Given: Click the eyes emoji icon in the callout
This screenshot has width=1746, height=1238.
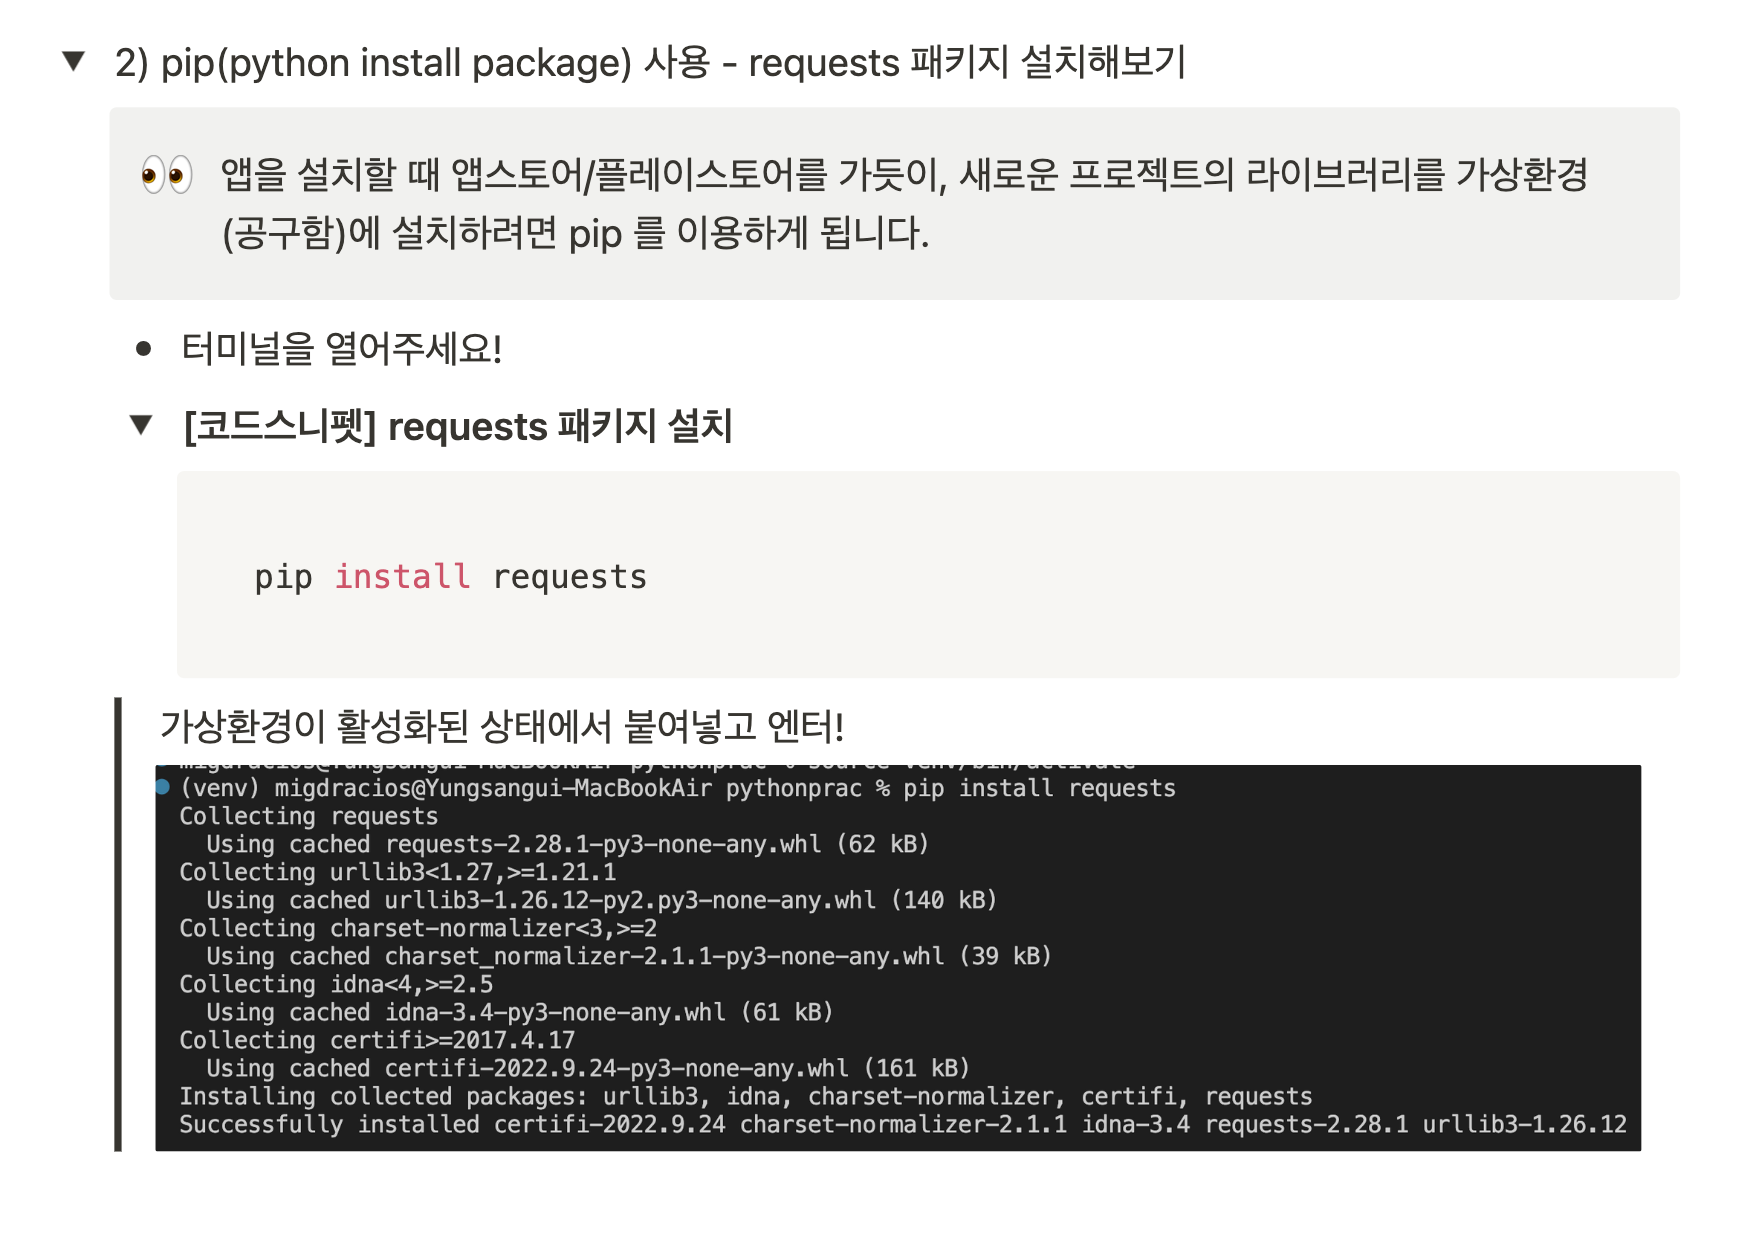Looking at the screenshot, I should coord(167,175).
